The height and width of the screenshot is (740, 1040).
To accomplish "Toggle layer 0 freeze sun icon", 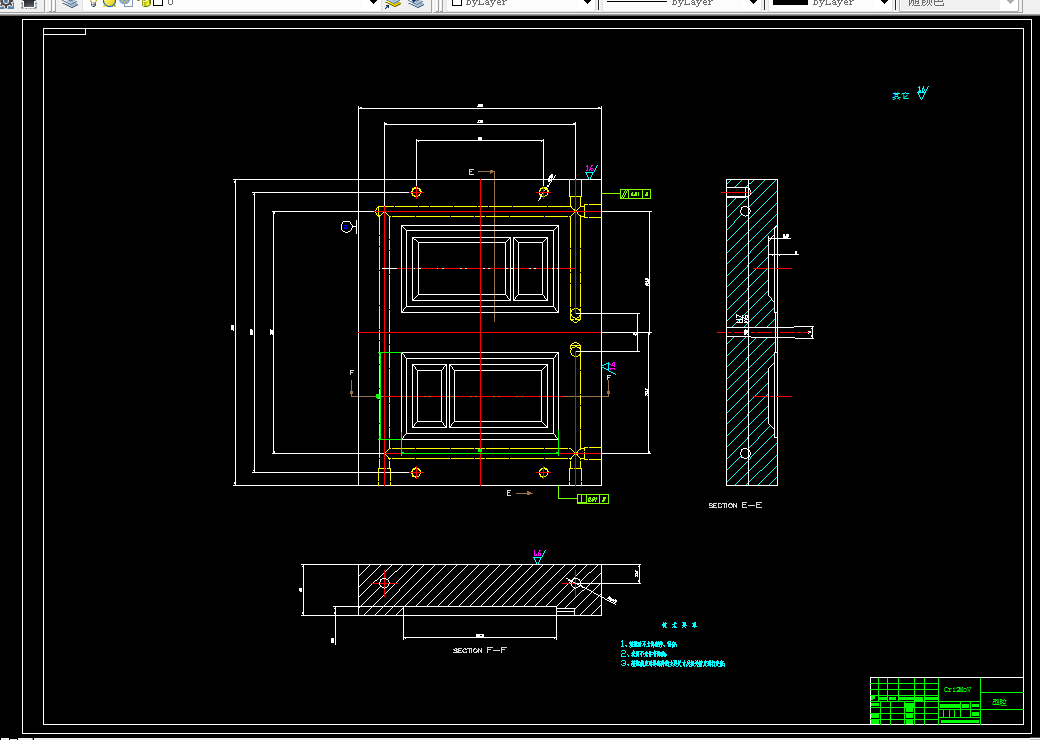I will click(109, 3).
